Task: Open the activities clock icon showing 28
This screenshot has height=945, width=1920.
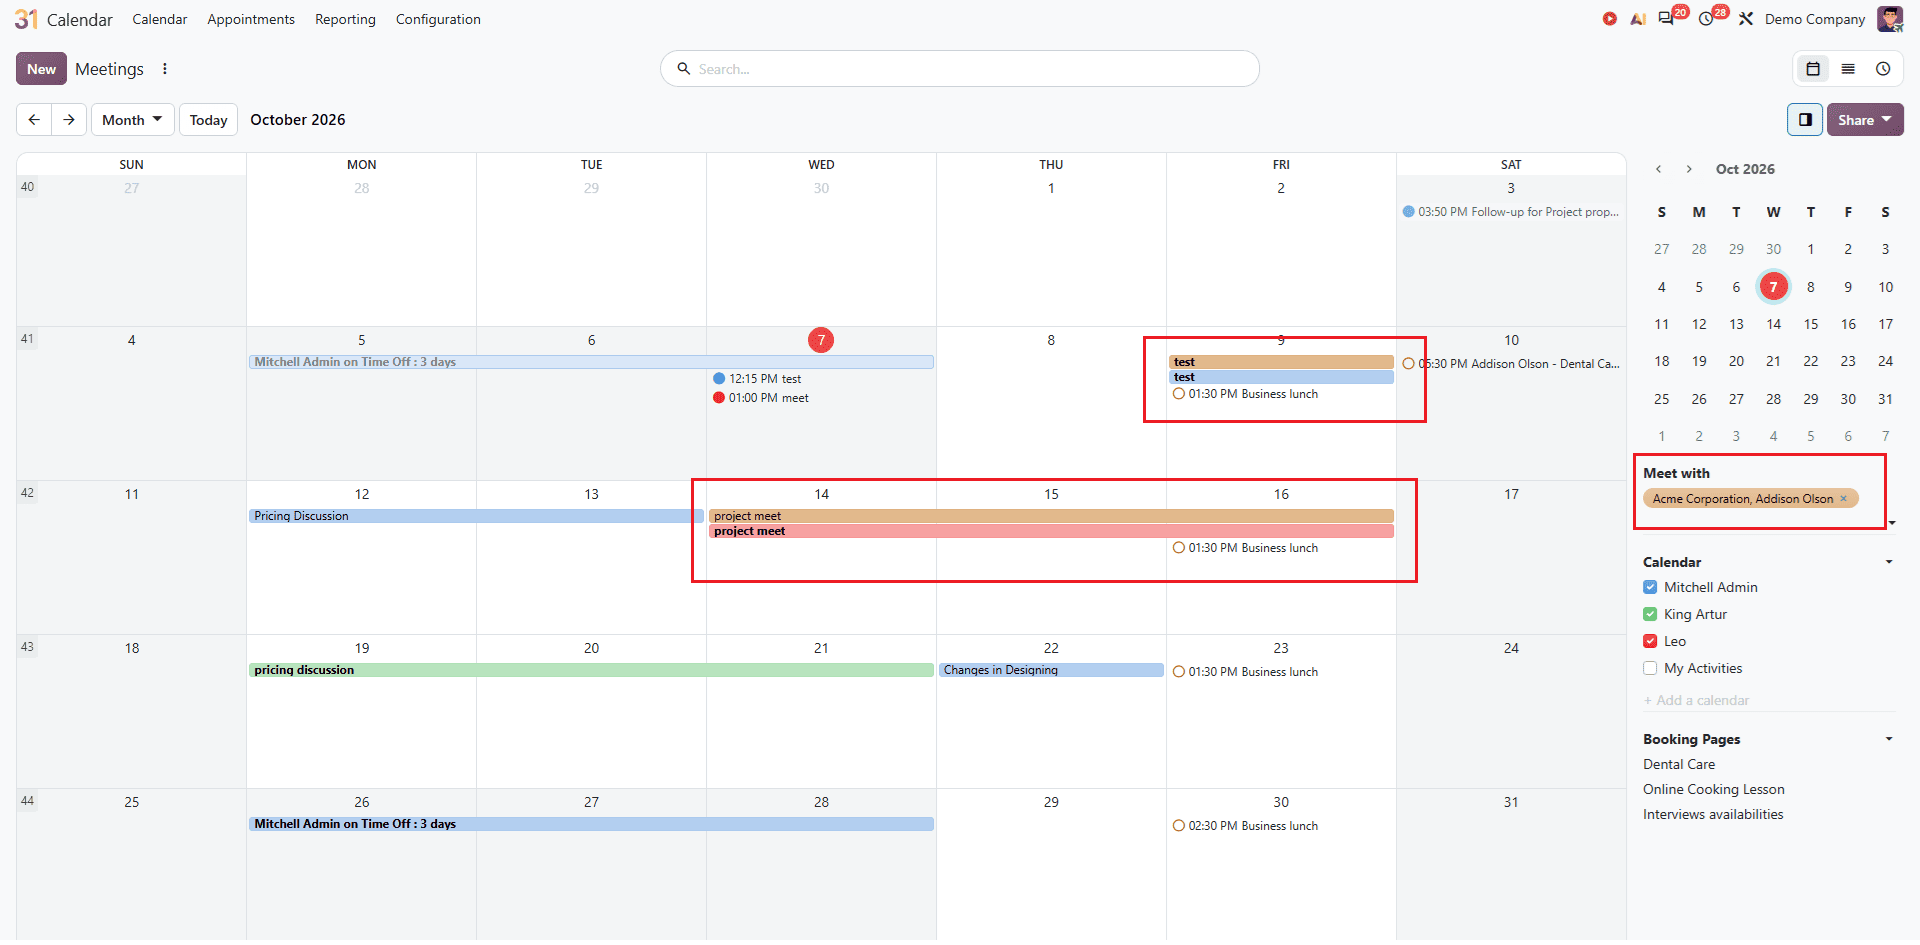Action: coord(1708,19)
